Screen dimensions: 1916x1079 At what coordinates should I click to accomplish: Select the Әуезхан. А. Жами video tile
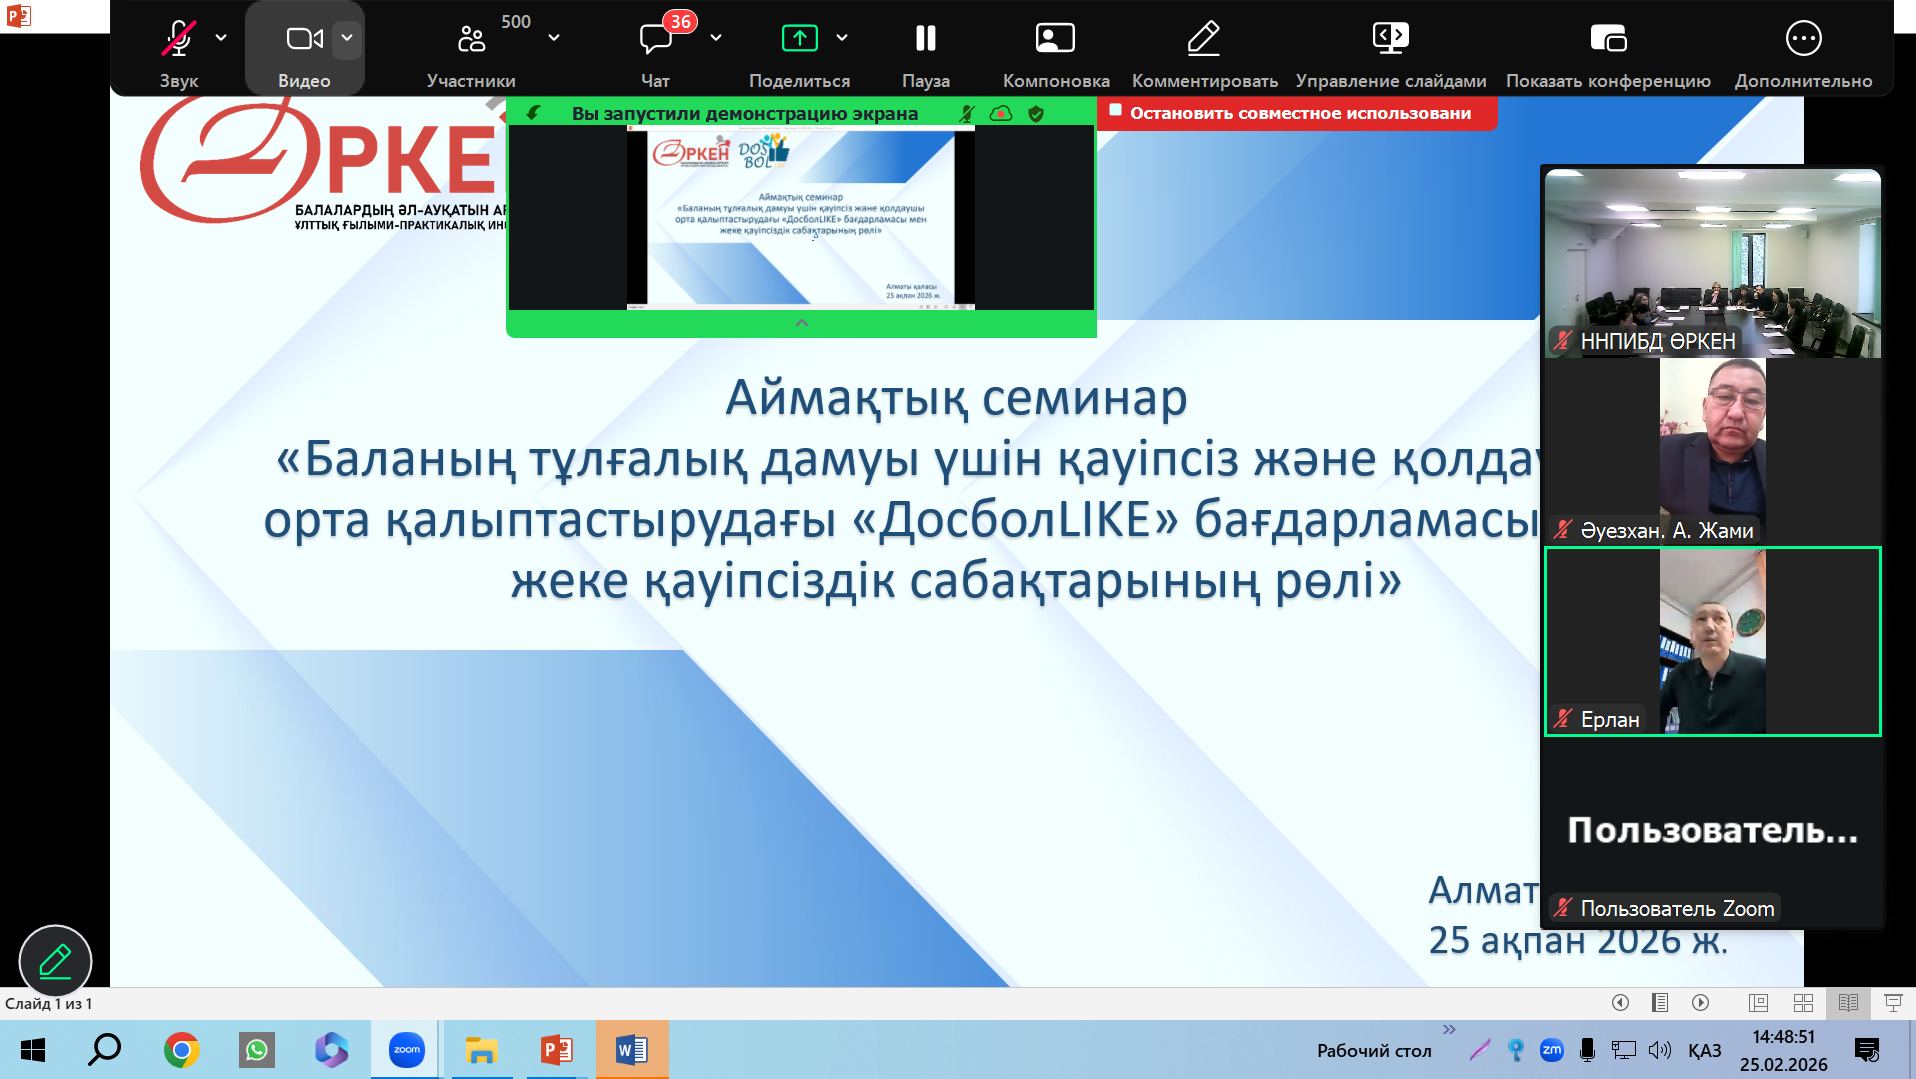(1712, 452)
